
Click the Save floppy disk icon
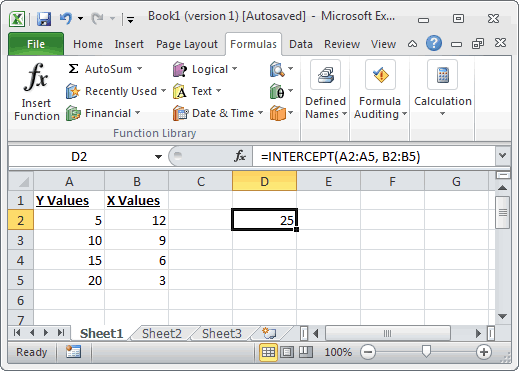pyautogui.click(x=44, y=19)
